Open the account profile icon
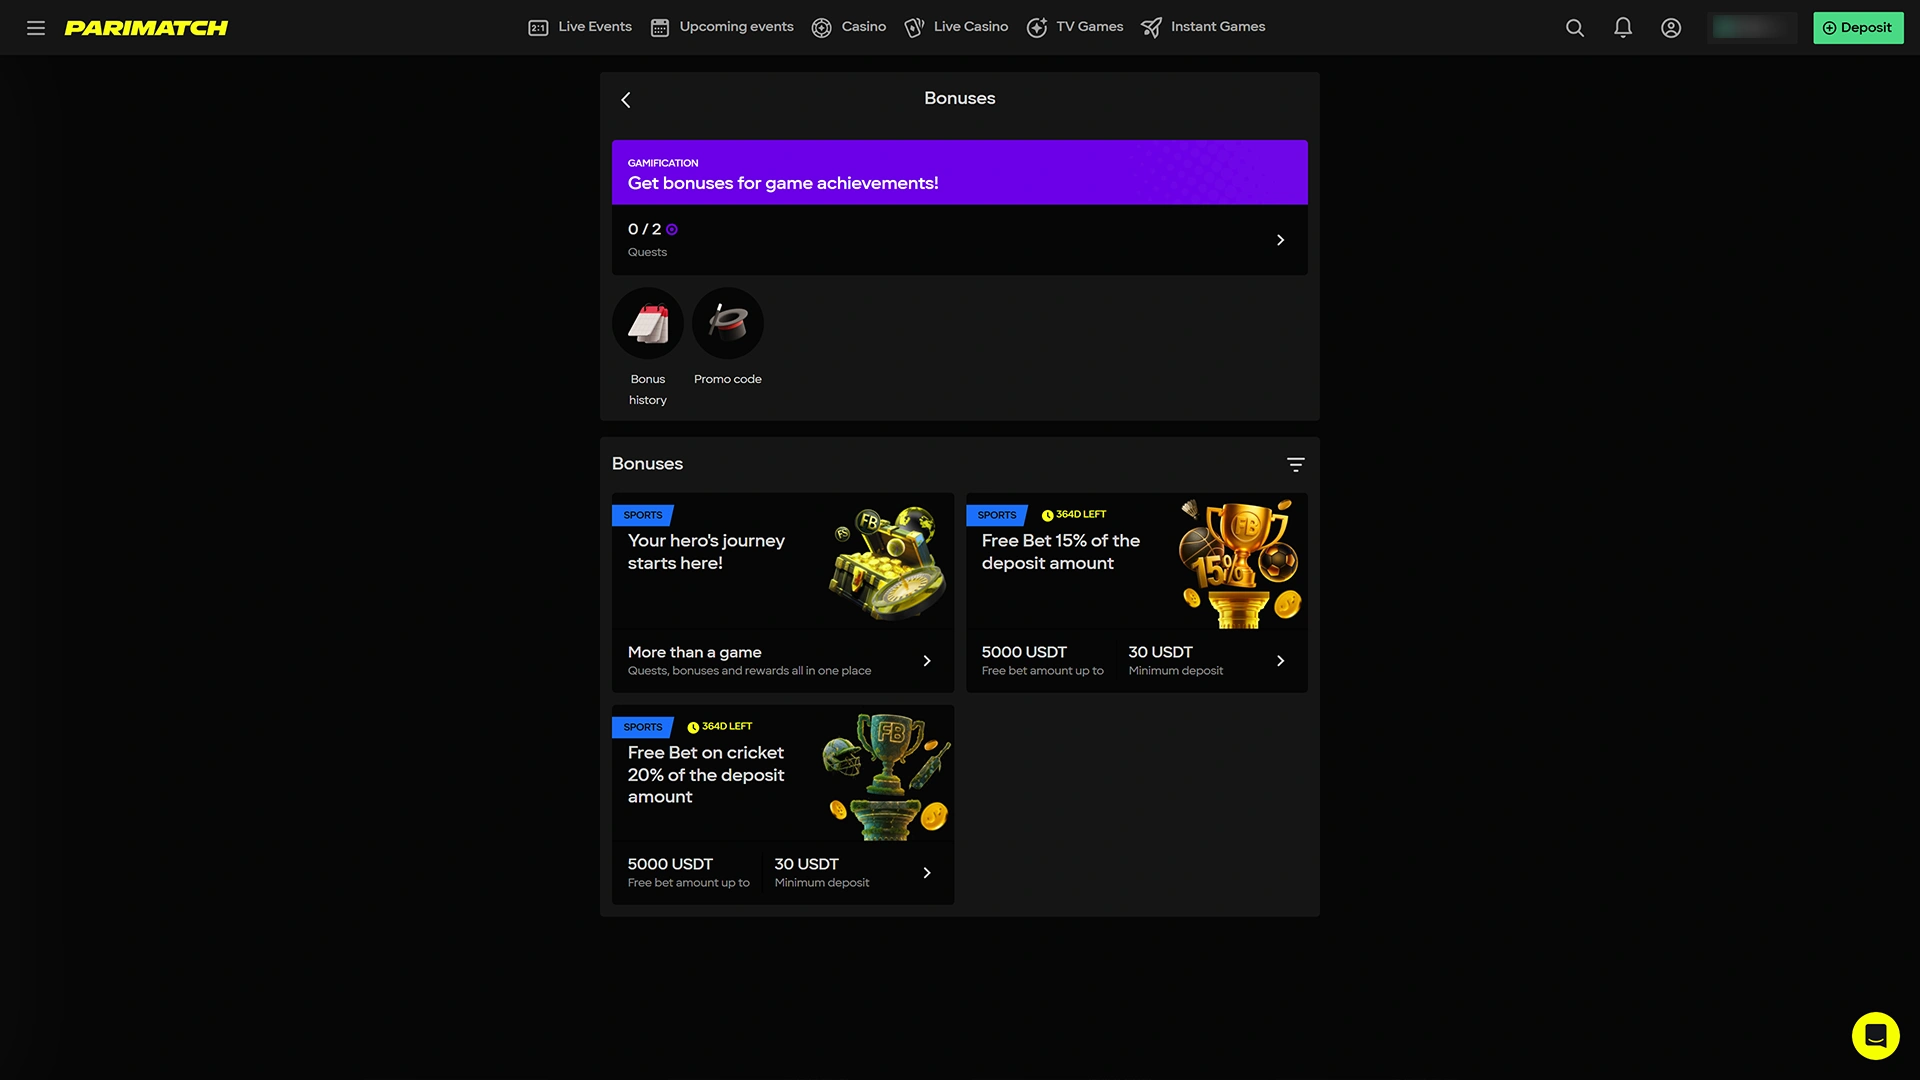1920x1080 pixels. click(1670, 28)
